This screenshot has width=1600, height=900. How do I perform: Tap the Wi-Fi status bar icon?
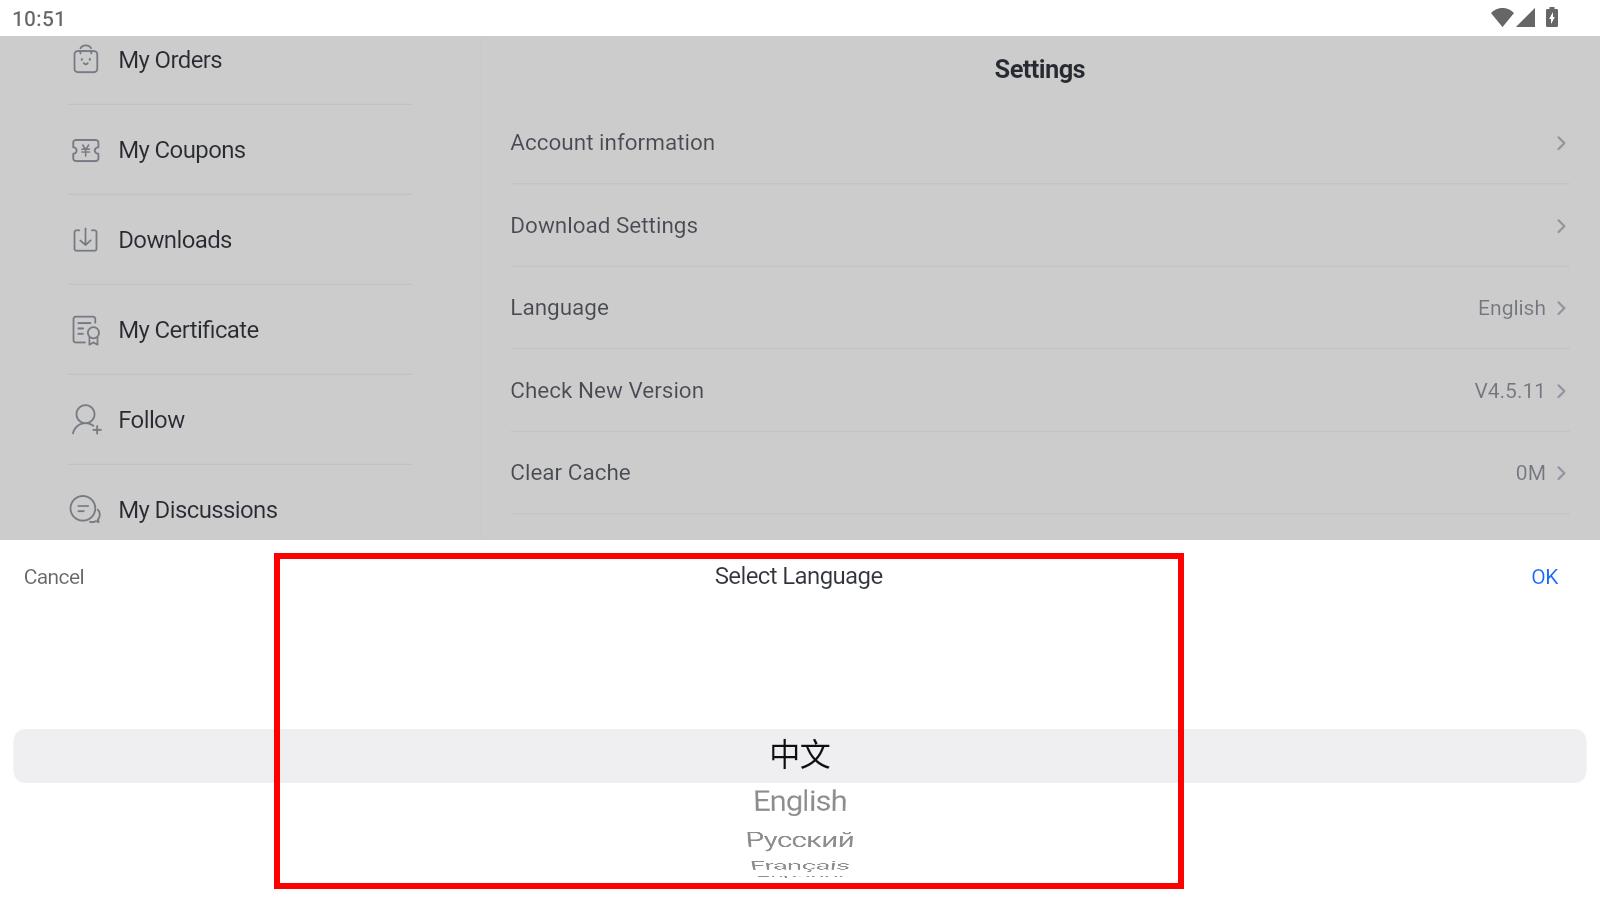[1501, 18]
